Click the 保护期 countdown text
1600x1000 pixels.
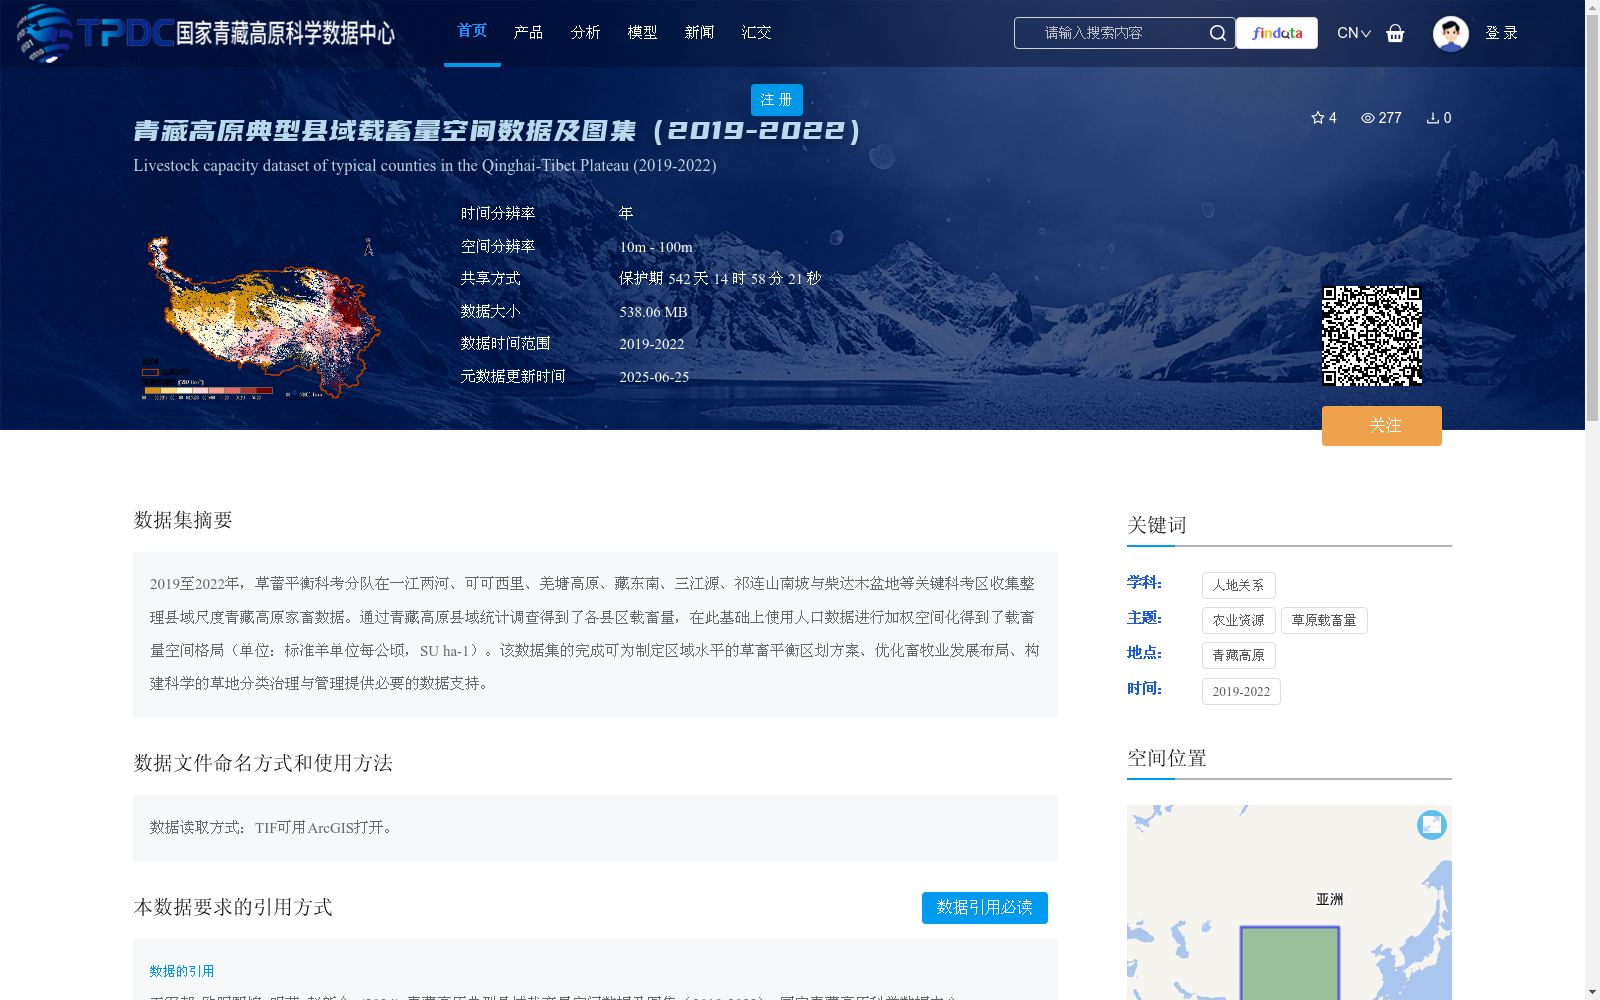[x=720, y=279]
